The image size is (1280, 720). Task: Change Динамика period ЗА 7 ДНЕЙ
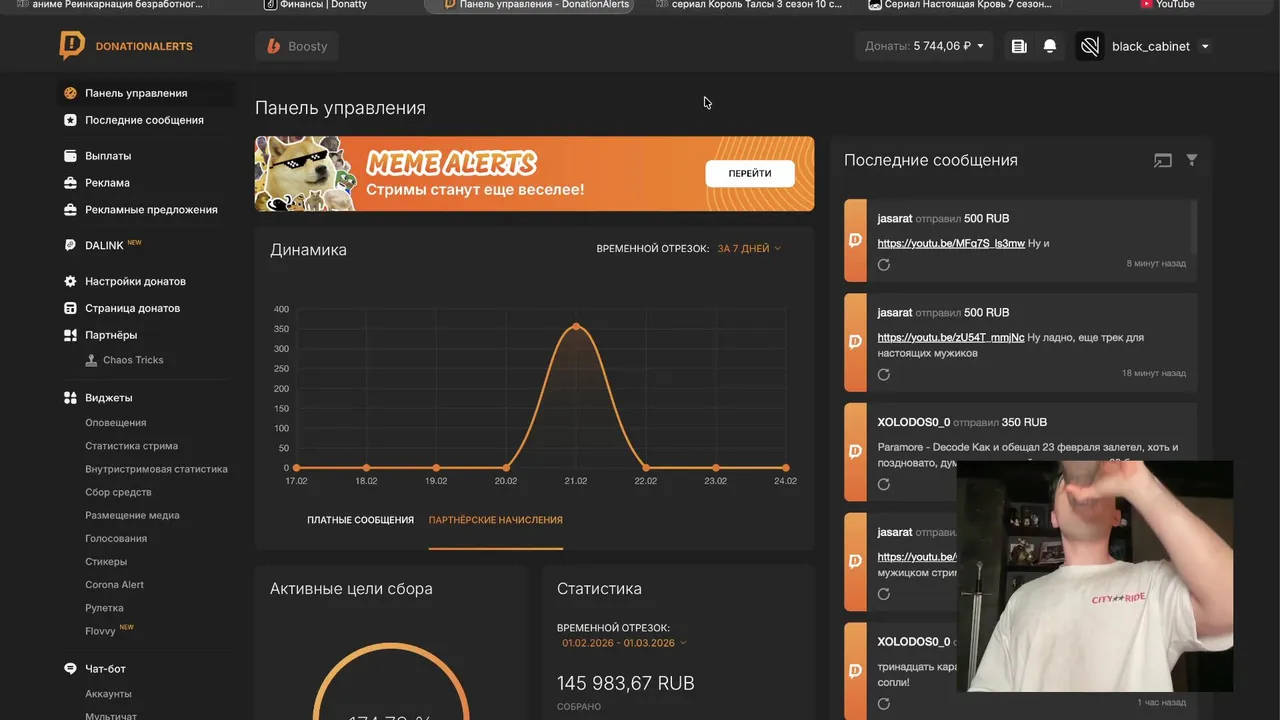(x=749, y=248)
